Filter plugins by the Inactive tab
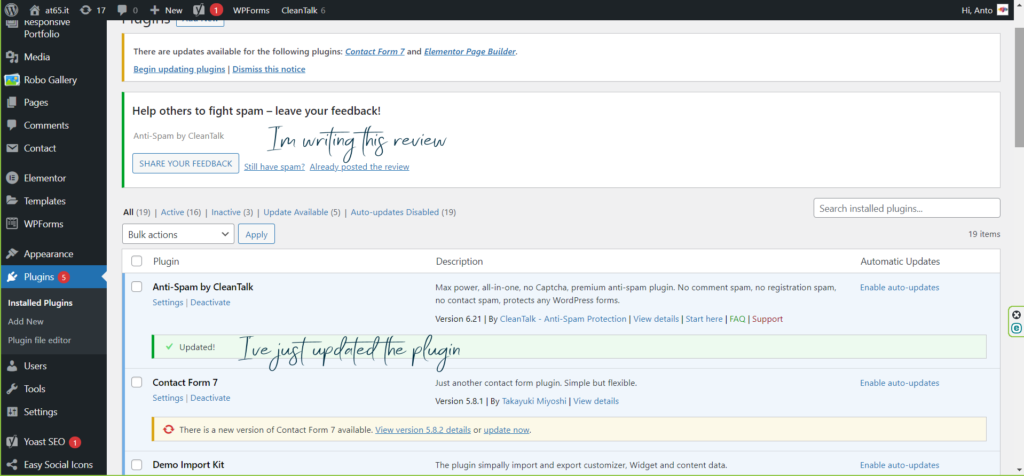This screenshot has width=1024, height=476. point(226,212)
